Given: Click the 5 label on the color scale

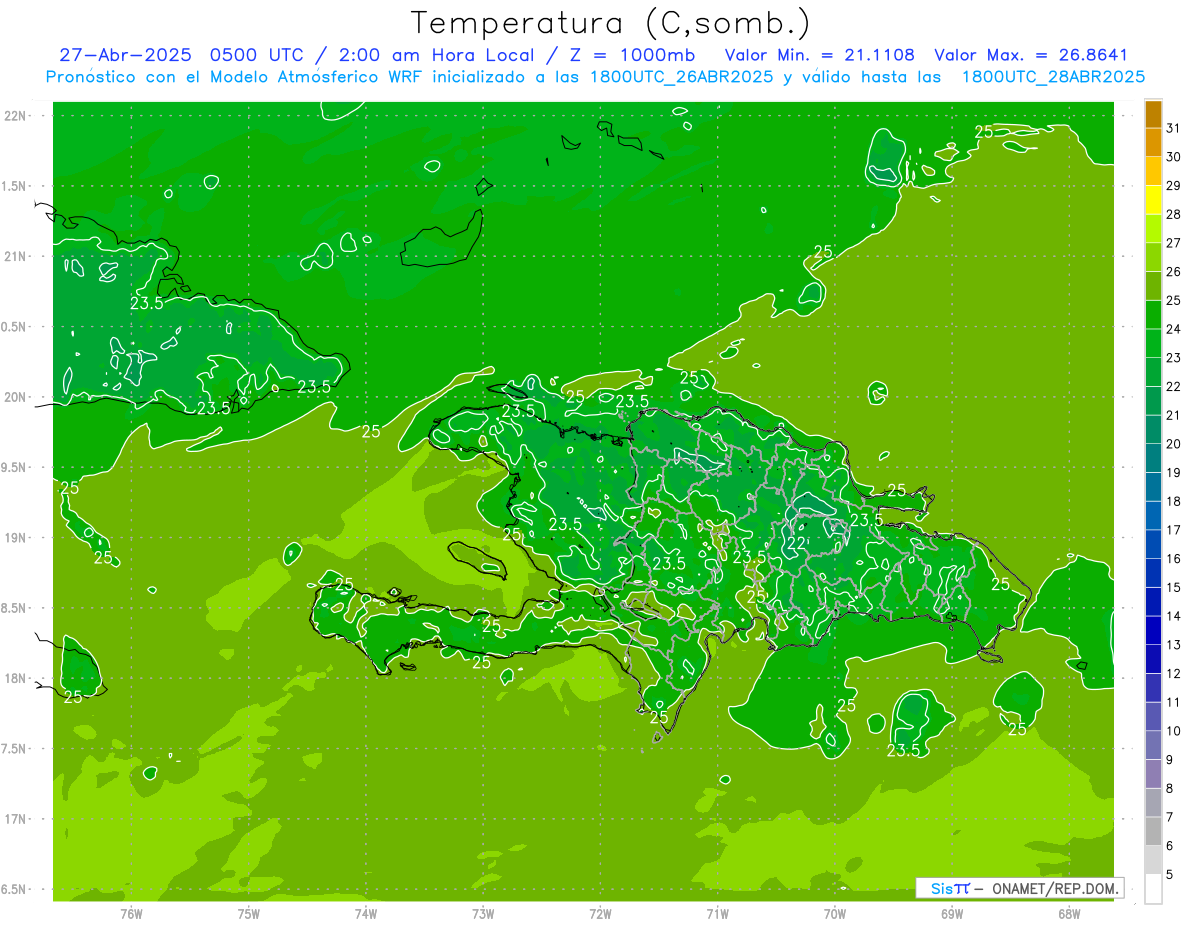Looking at the screenshot, I should [x=1170, y=875].
